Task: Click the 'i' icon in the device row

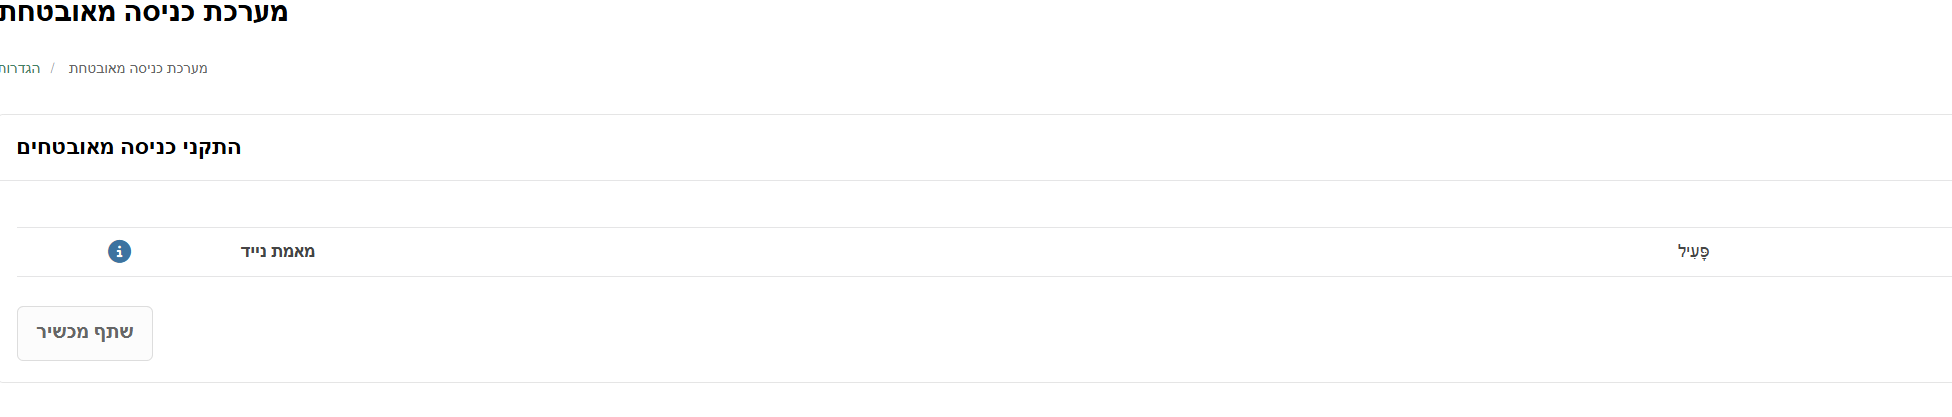Action: pyautogui.click(x=119, y=251)
